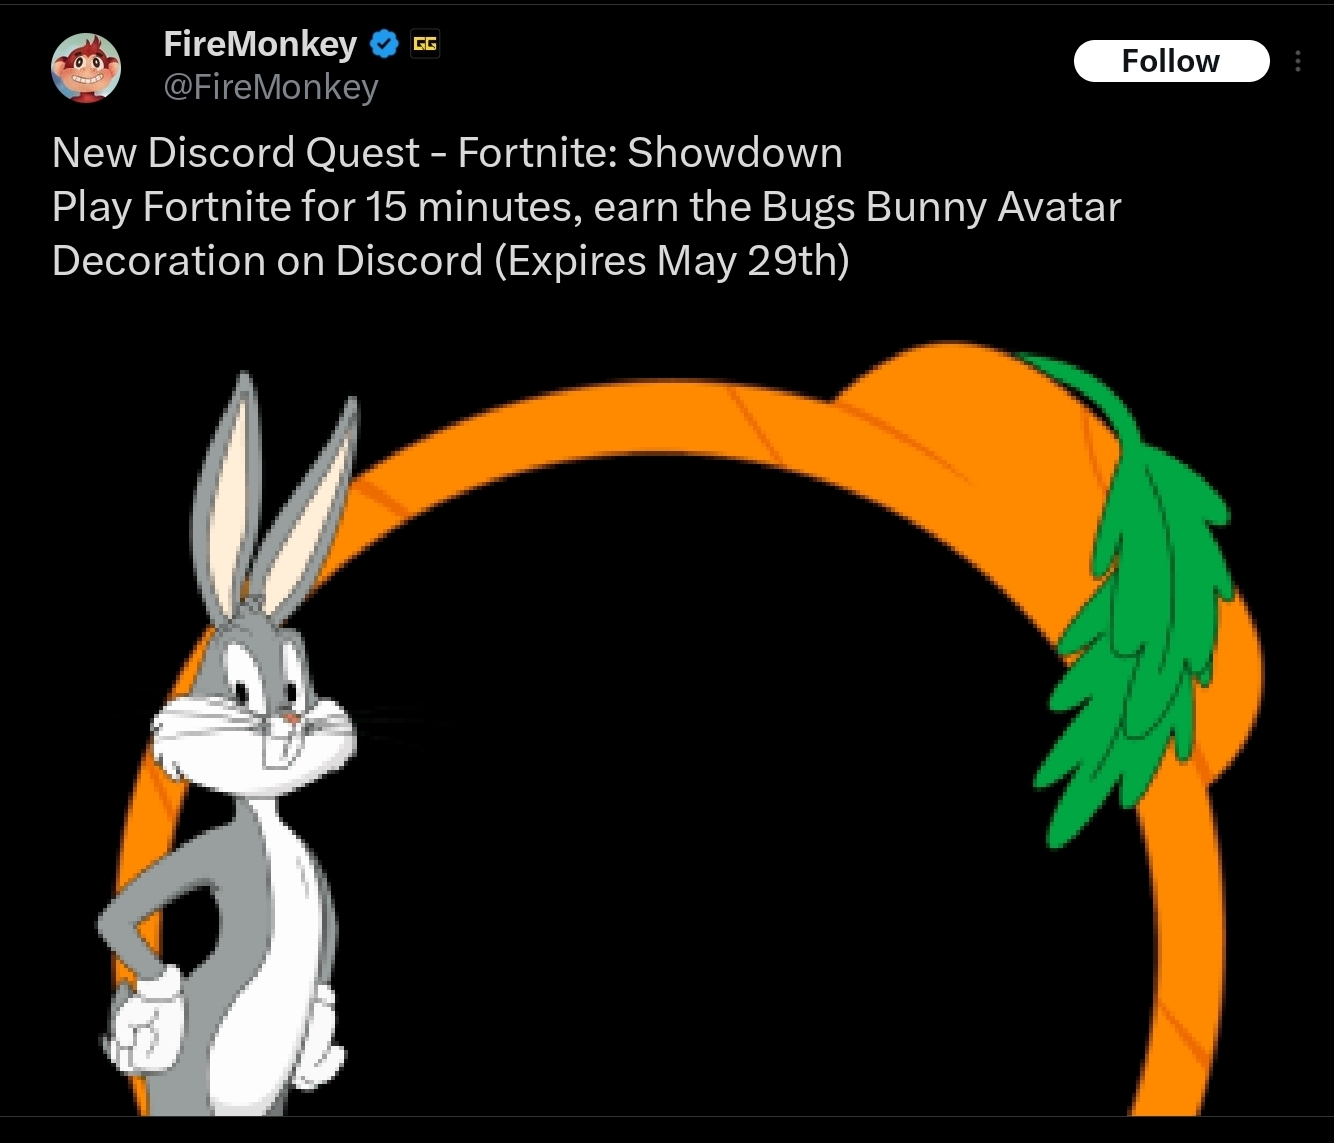
Task: Open the three-dot more options menu
Action: tap(1298, 61)
